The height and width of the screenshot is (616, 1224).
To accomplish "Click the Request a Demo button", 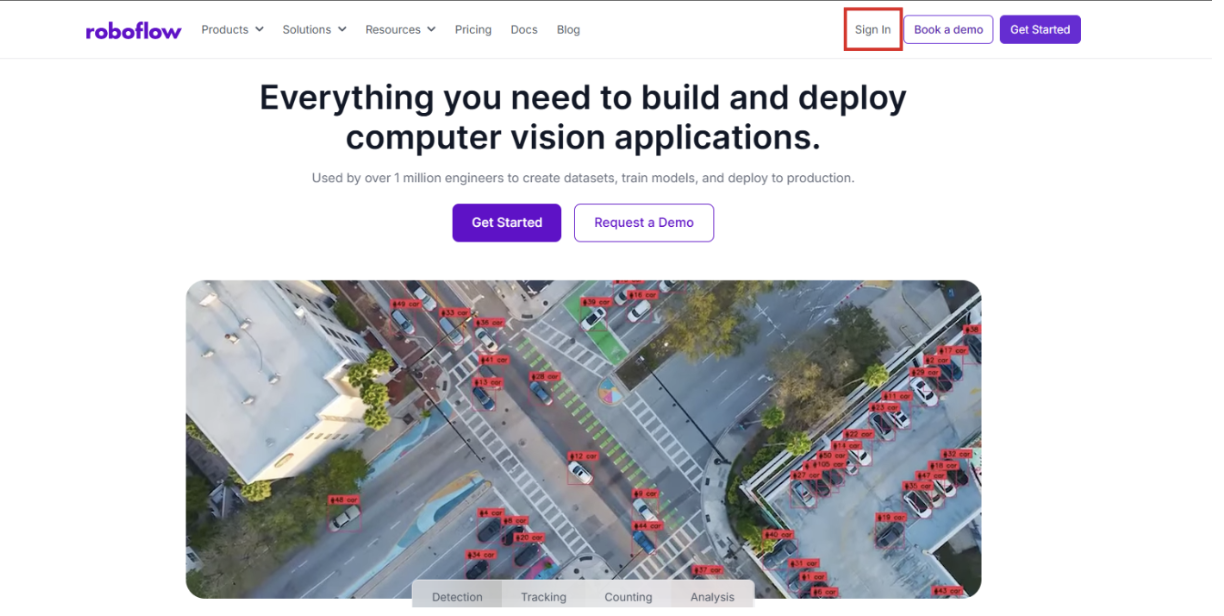I will tap(644, 223).
